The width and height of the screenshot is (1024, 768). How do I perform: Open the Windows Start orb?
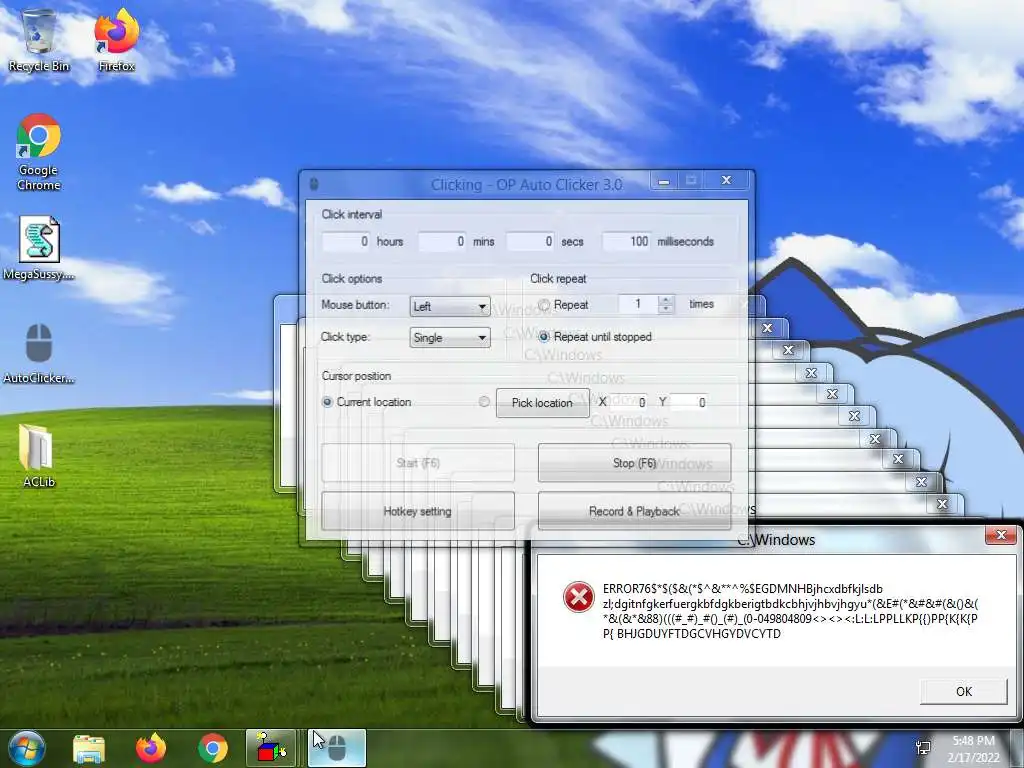pyautogui.click(x=26, y=748)
